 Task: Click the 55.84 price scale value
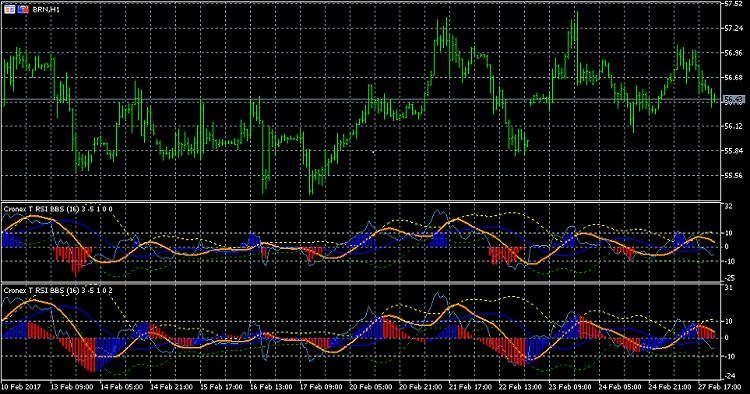733,151
